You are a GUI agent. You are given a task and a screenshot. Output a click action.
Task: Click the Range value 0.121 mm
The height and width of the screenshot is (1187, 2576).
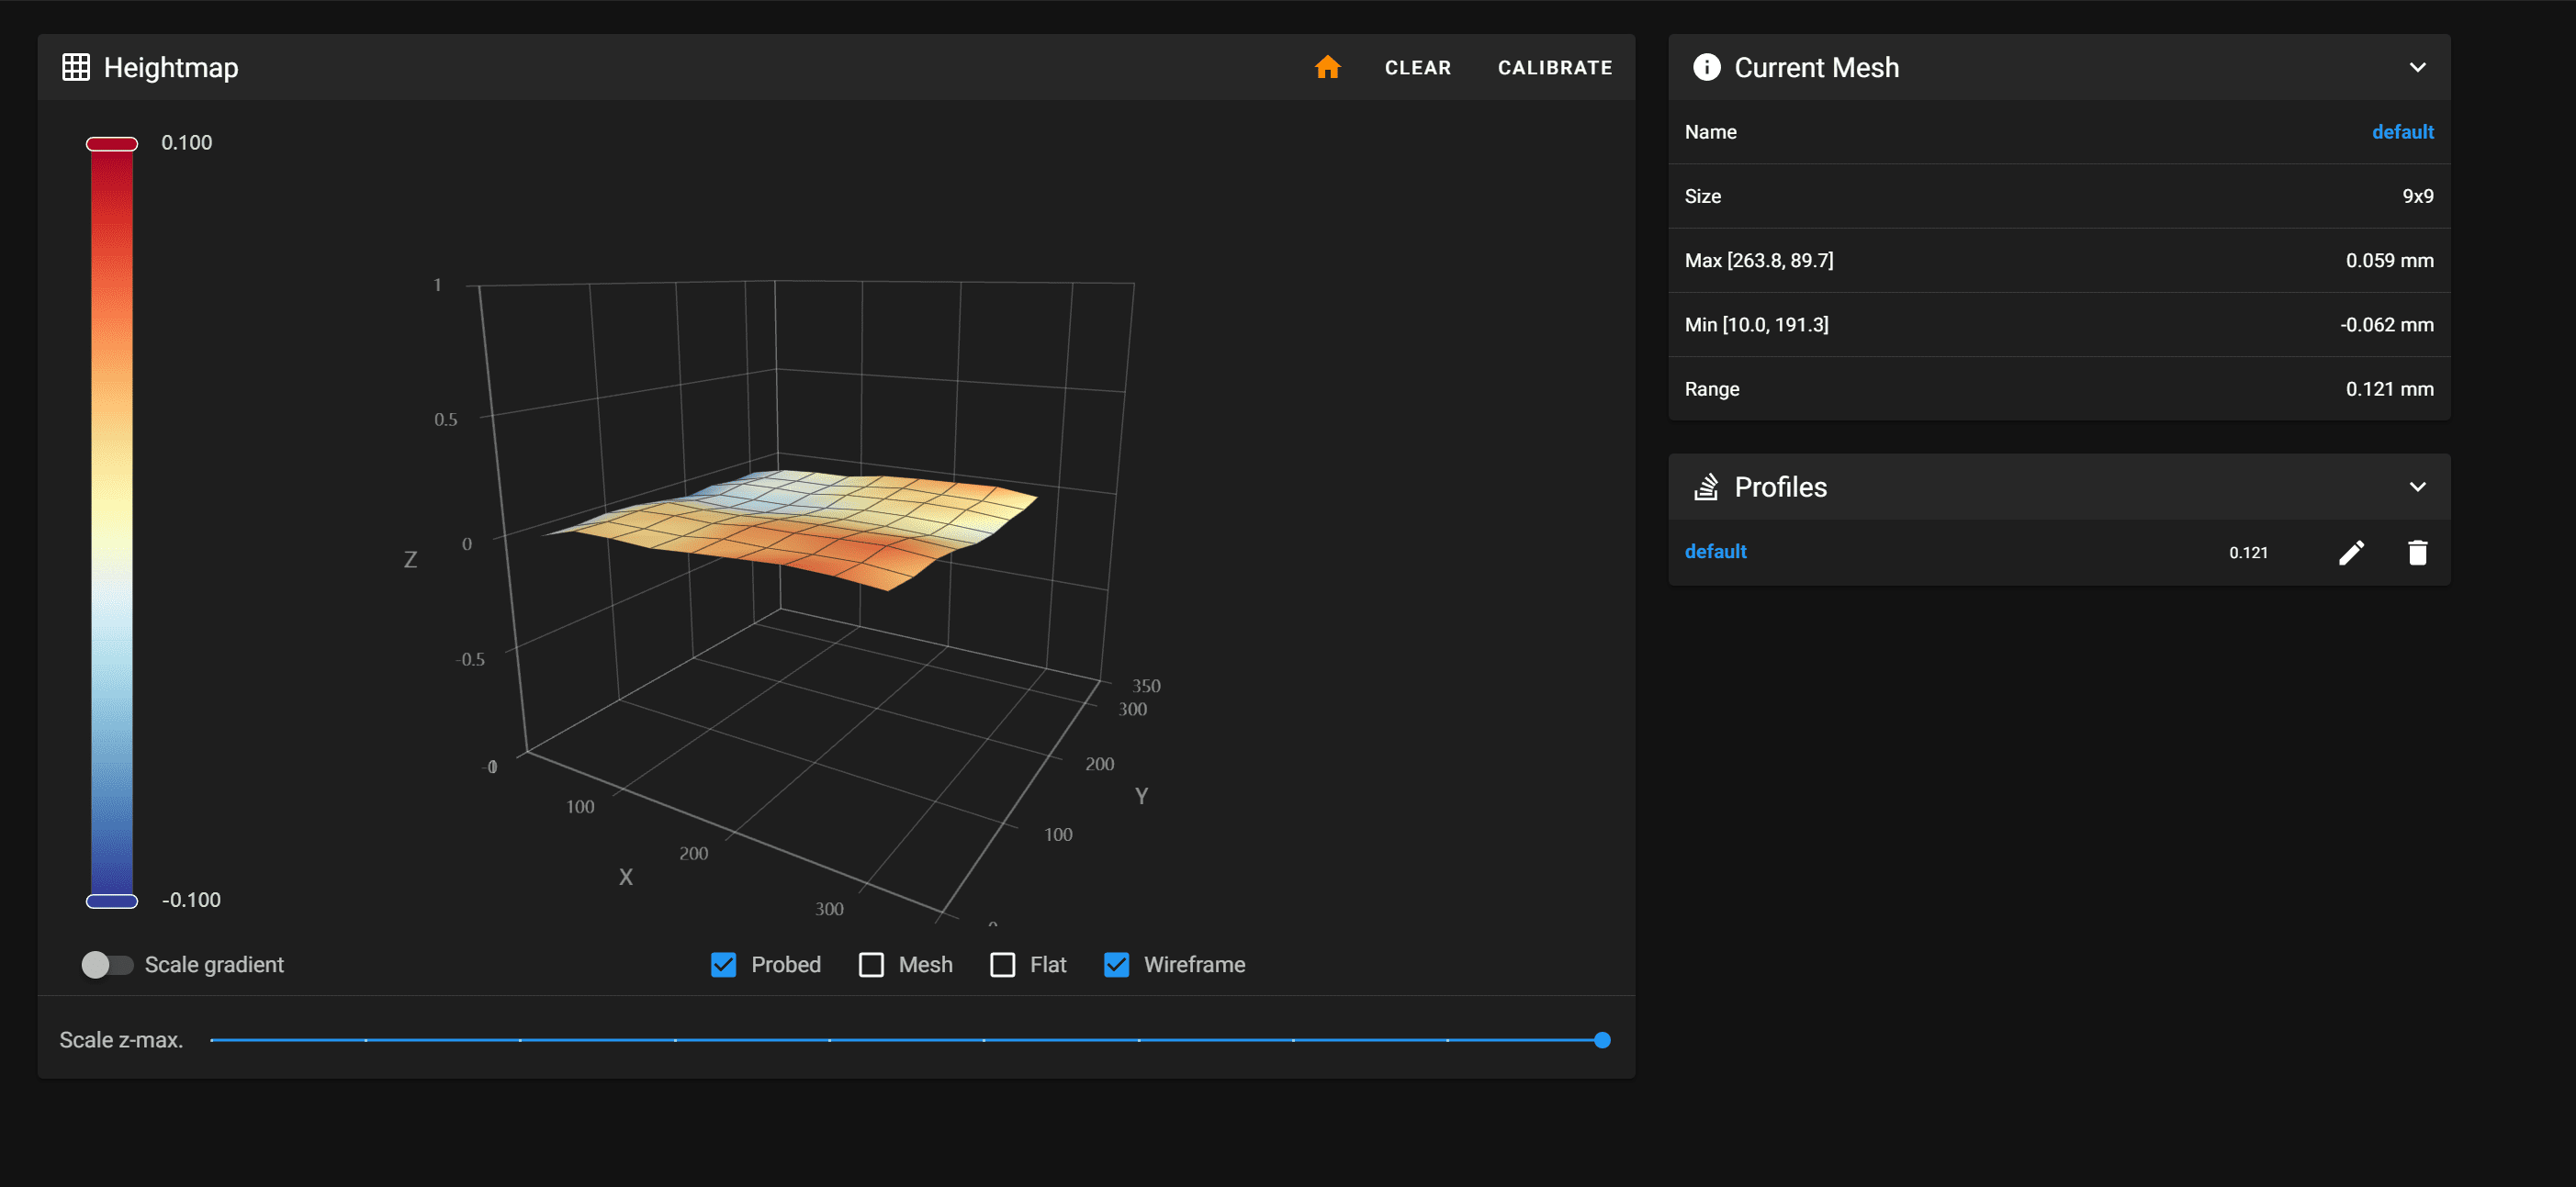click(2389, 389)
